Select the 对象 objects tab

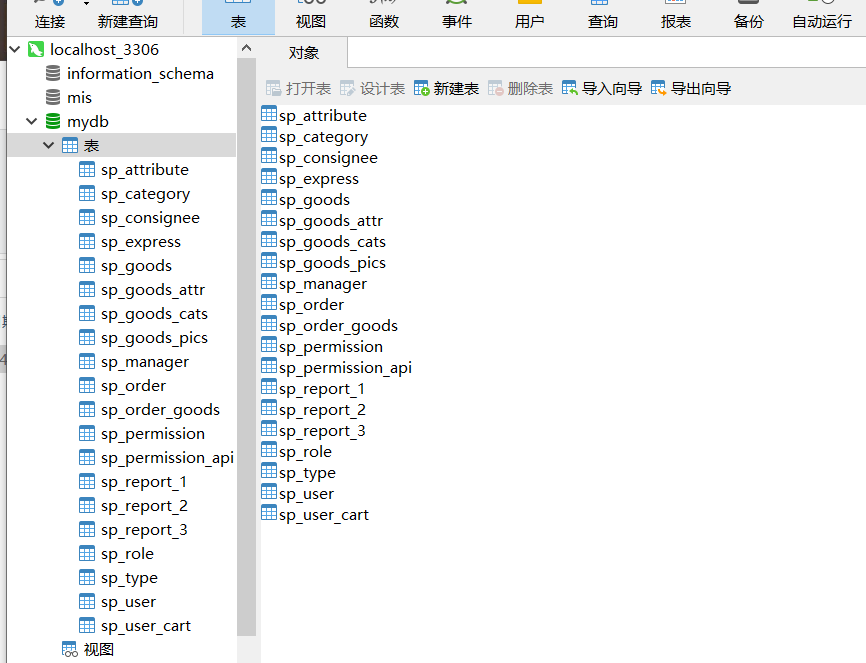(x=304, y=53)
